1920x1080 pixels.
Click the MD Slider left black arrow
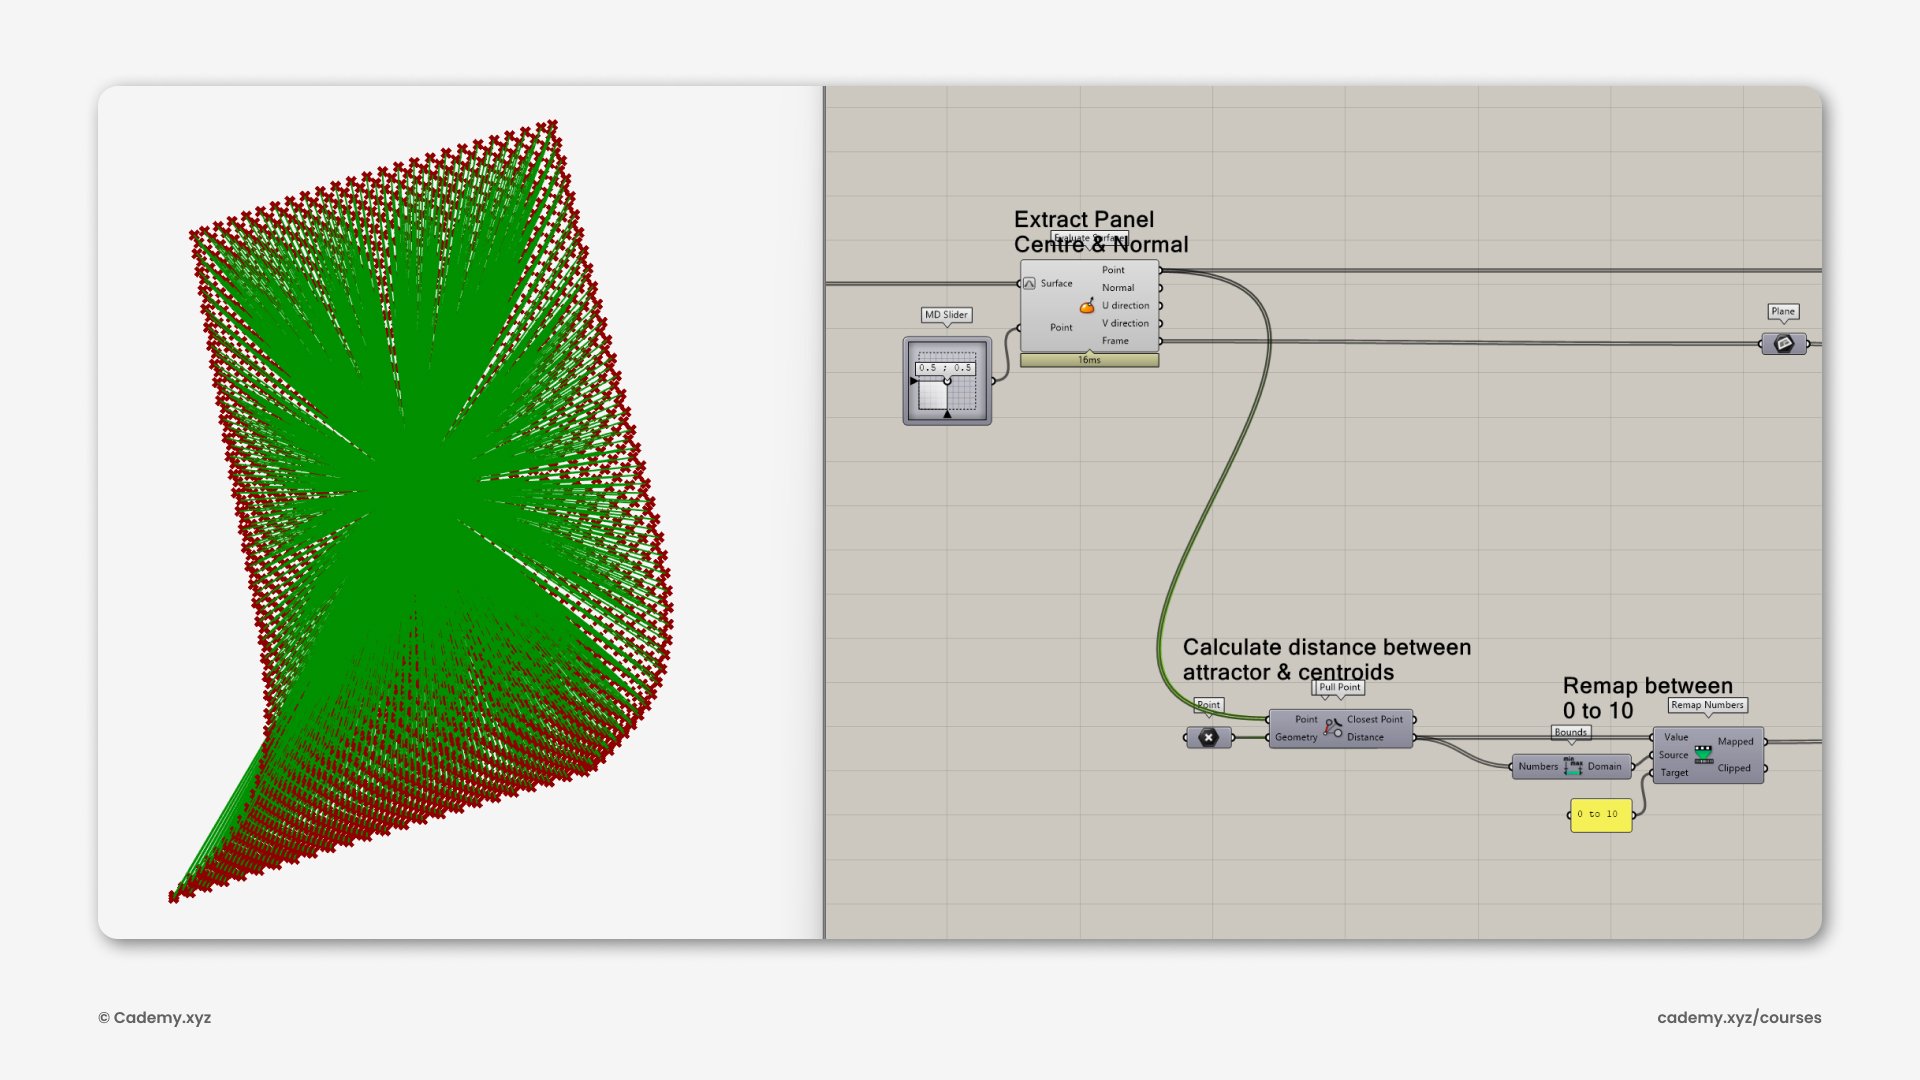coord(914,381)
